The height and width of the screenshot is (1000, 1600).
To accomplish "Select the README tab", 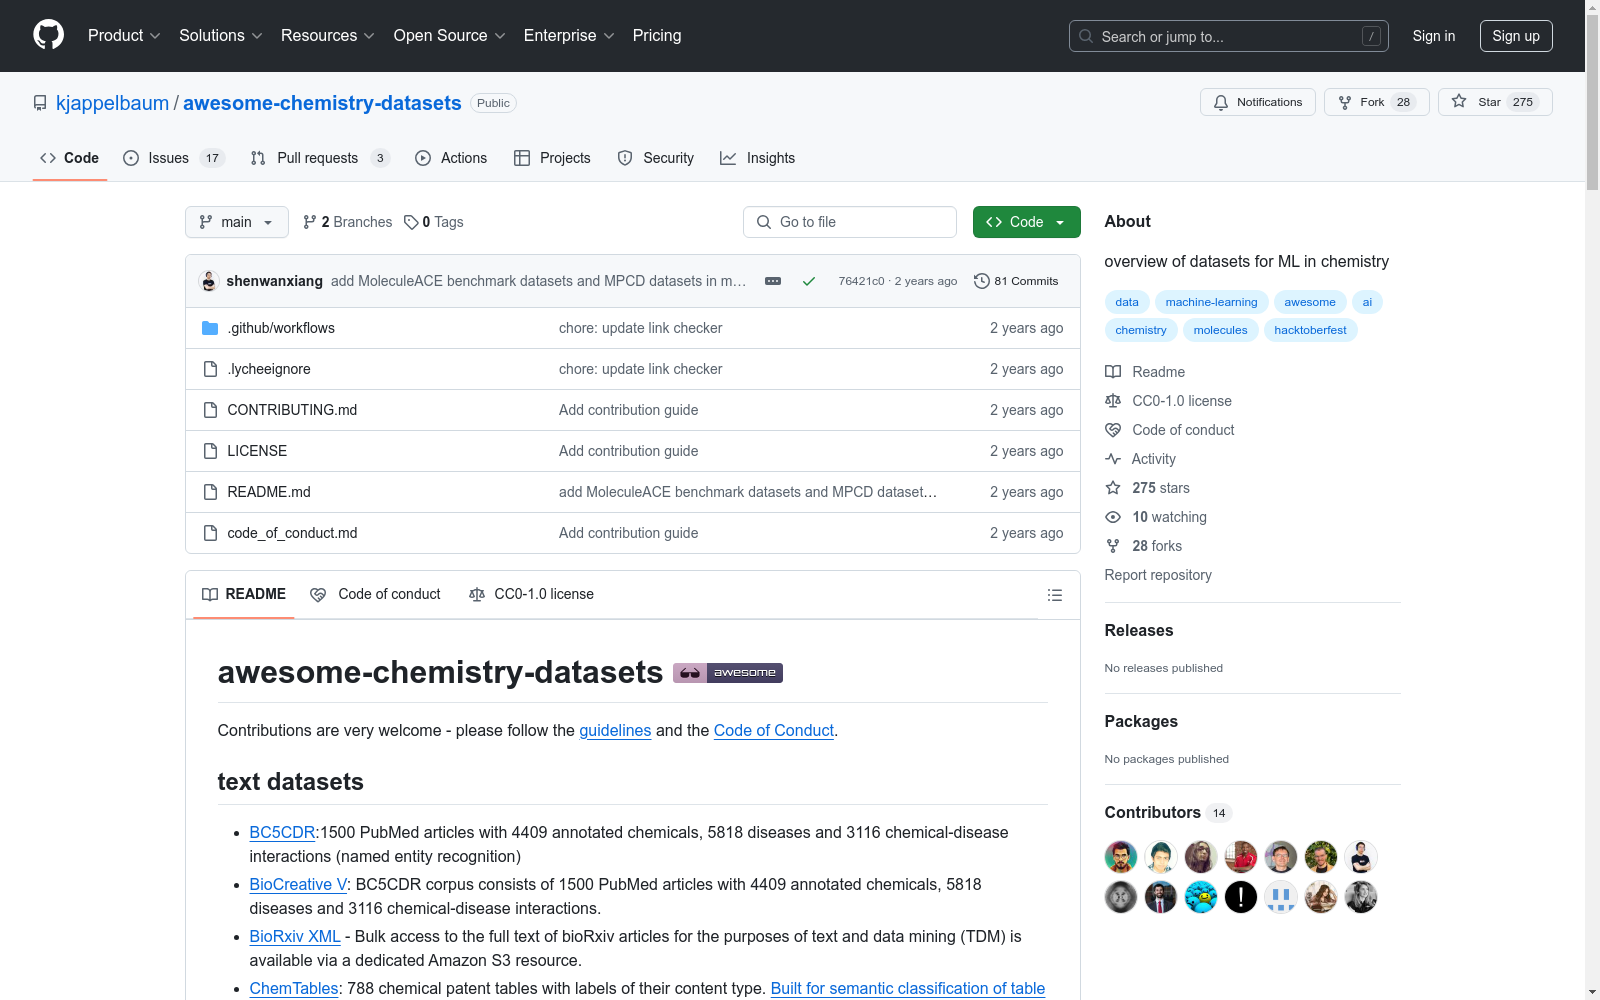I will click(244, 594).
